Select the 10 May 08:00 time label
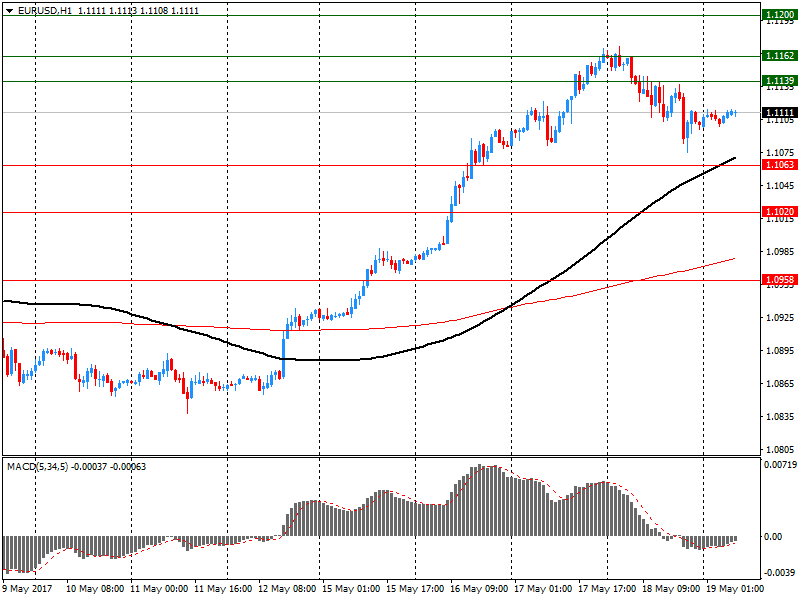Screen dimensions: 800x600 click(x=95, y=588)
